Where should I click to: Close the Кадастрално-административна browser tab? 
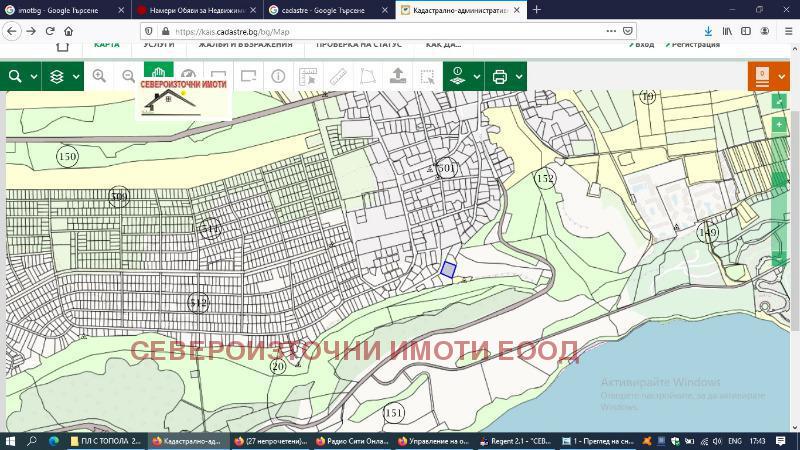(x=517, y=10)
